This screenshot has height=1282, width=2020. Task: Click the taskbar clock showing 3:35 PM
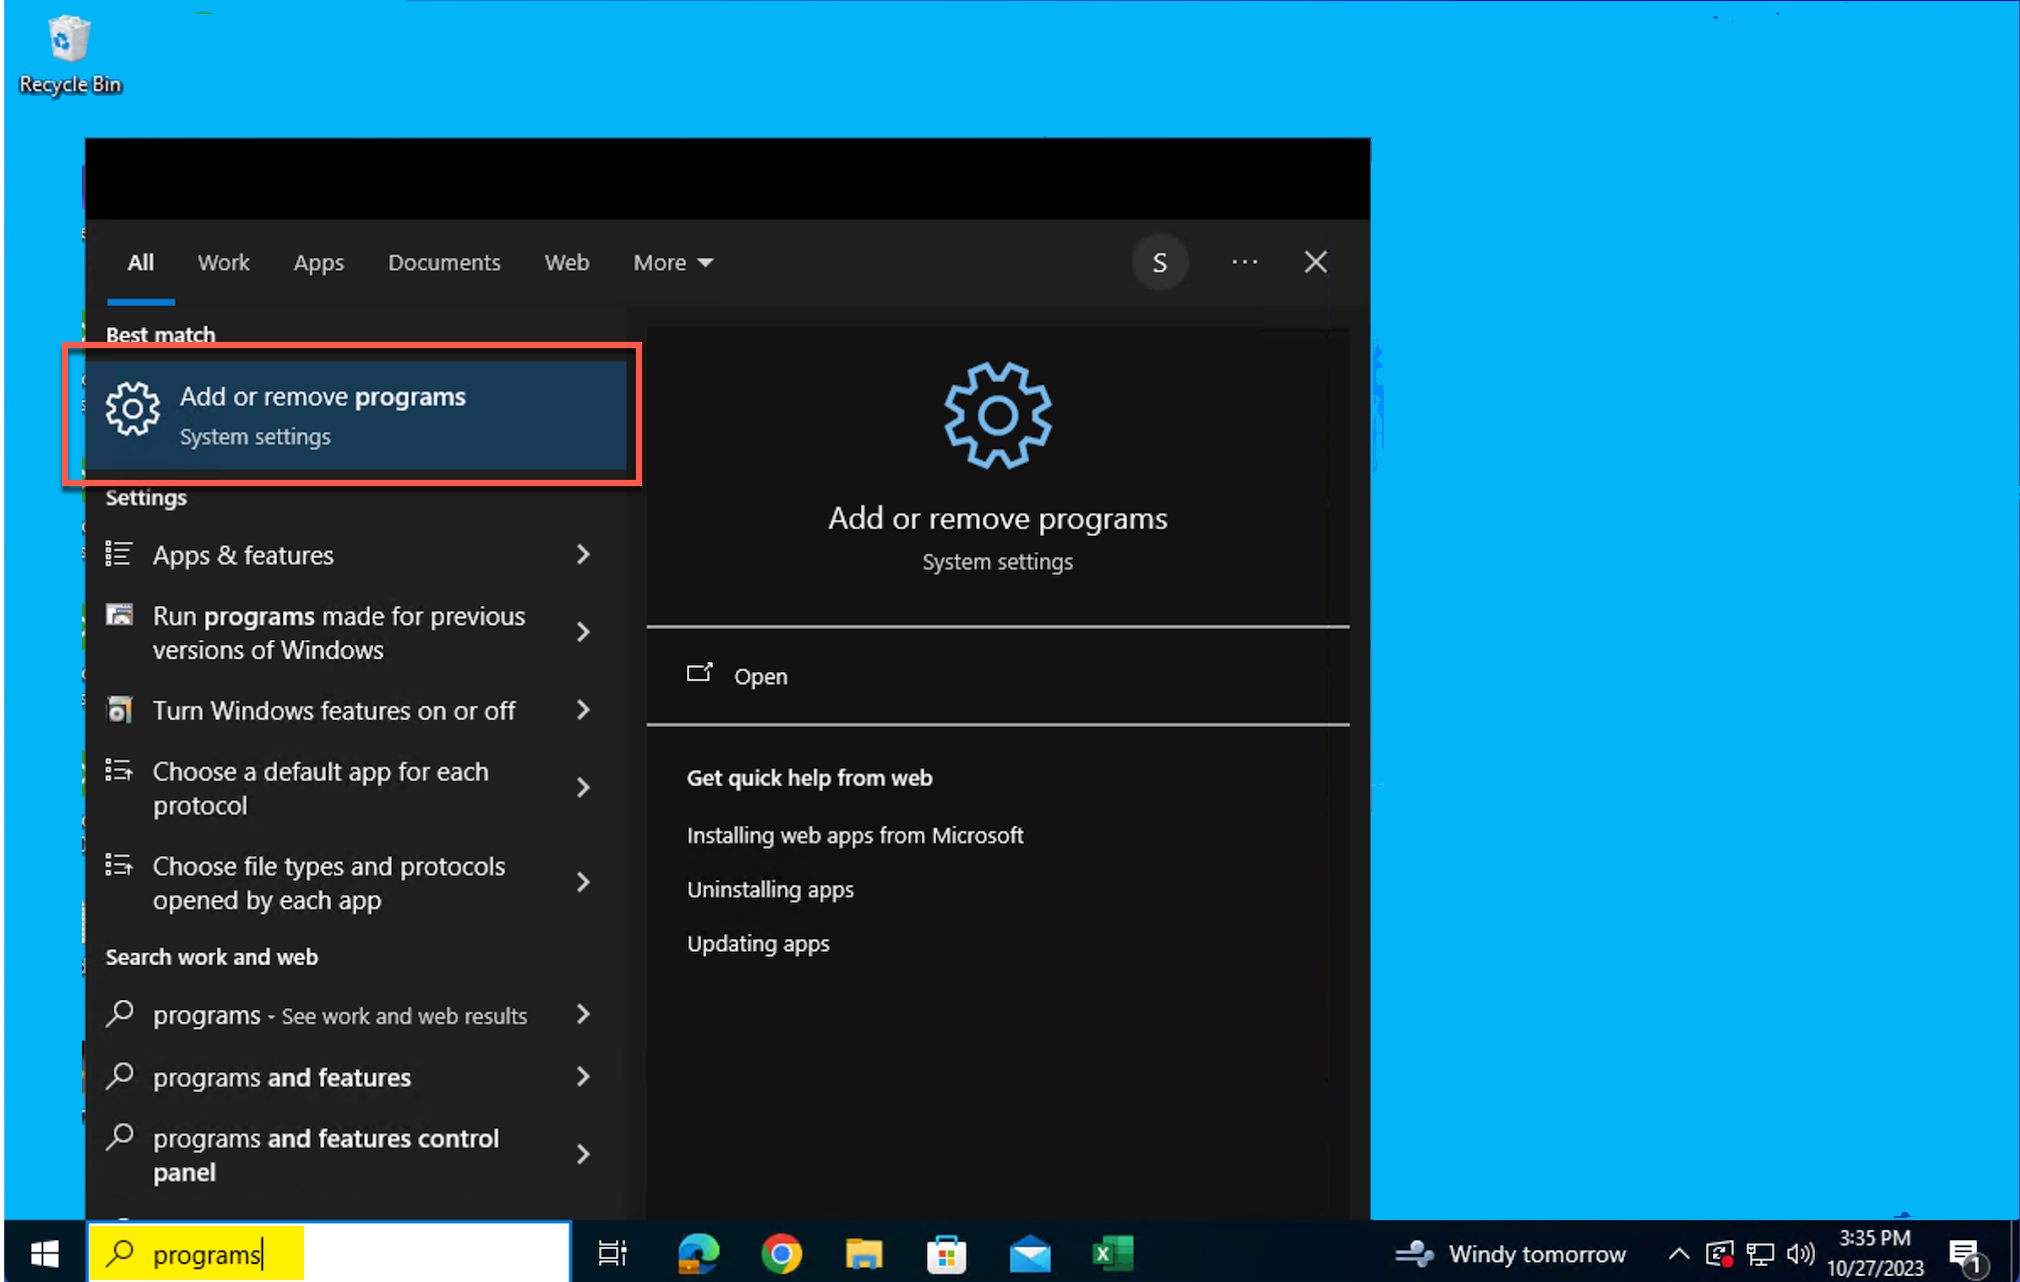1875,1253
